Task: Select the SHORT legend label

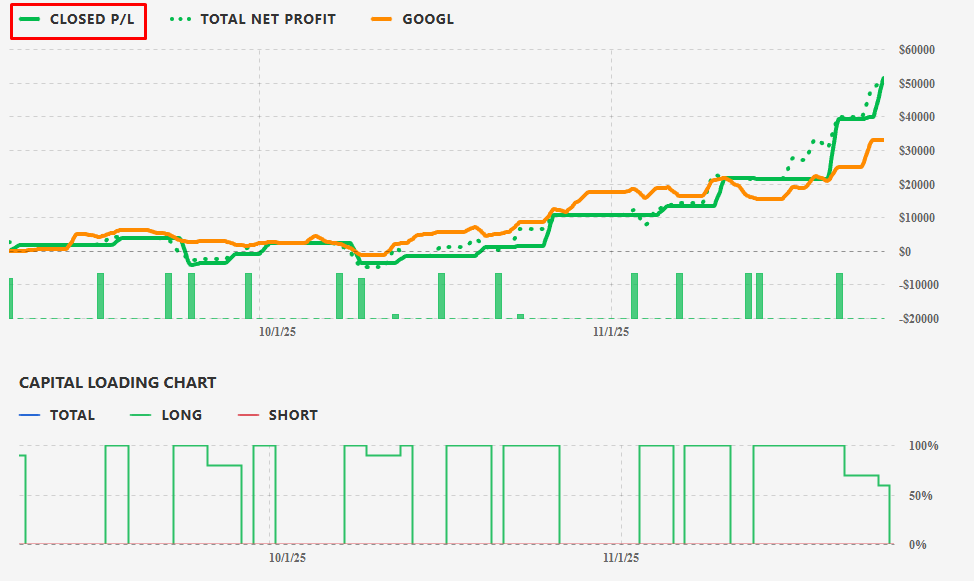Action: pyautogui.click(x=292, y=415)
